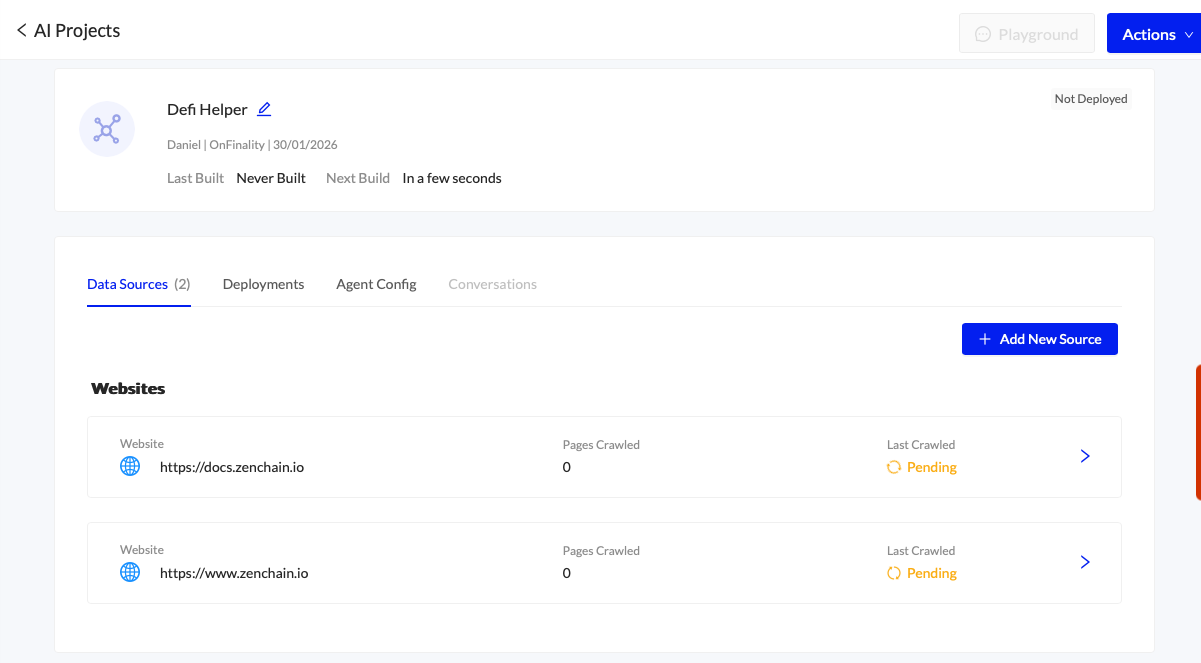Switch to the Deployments tab
1201x663 pixels.
coord(263,284)
